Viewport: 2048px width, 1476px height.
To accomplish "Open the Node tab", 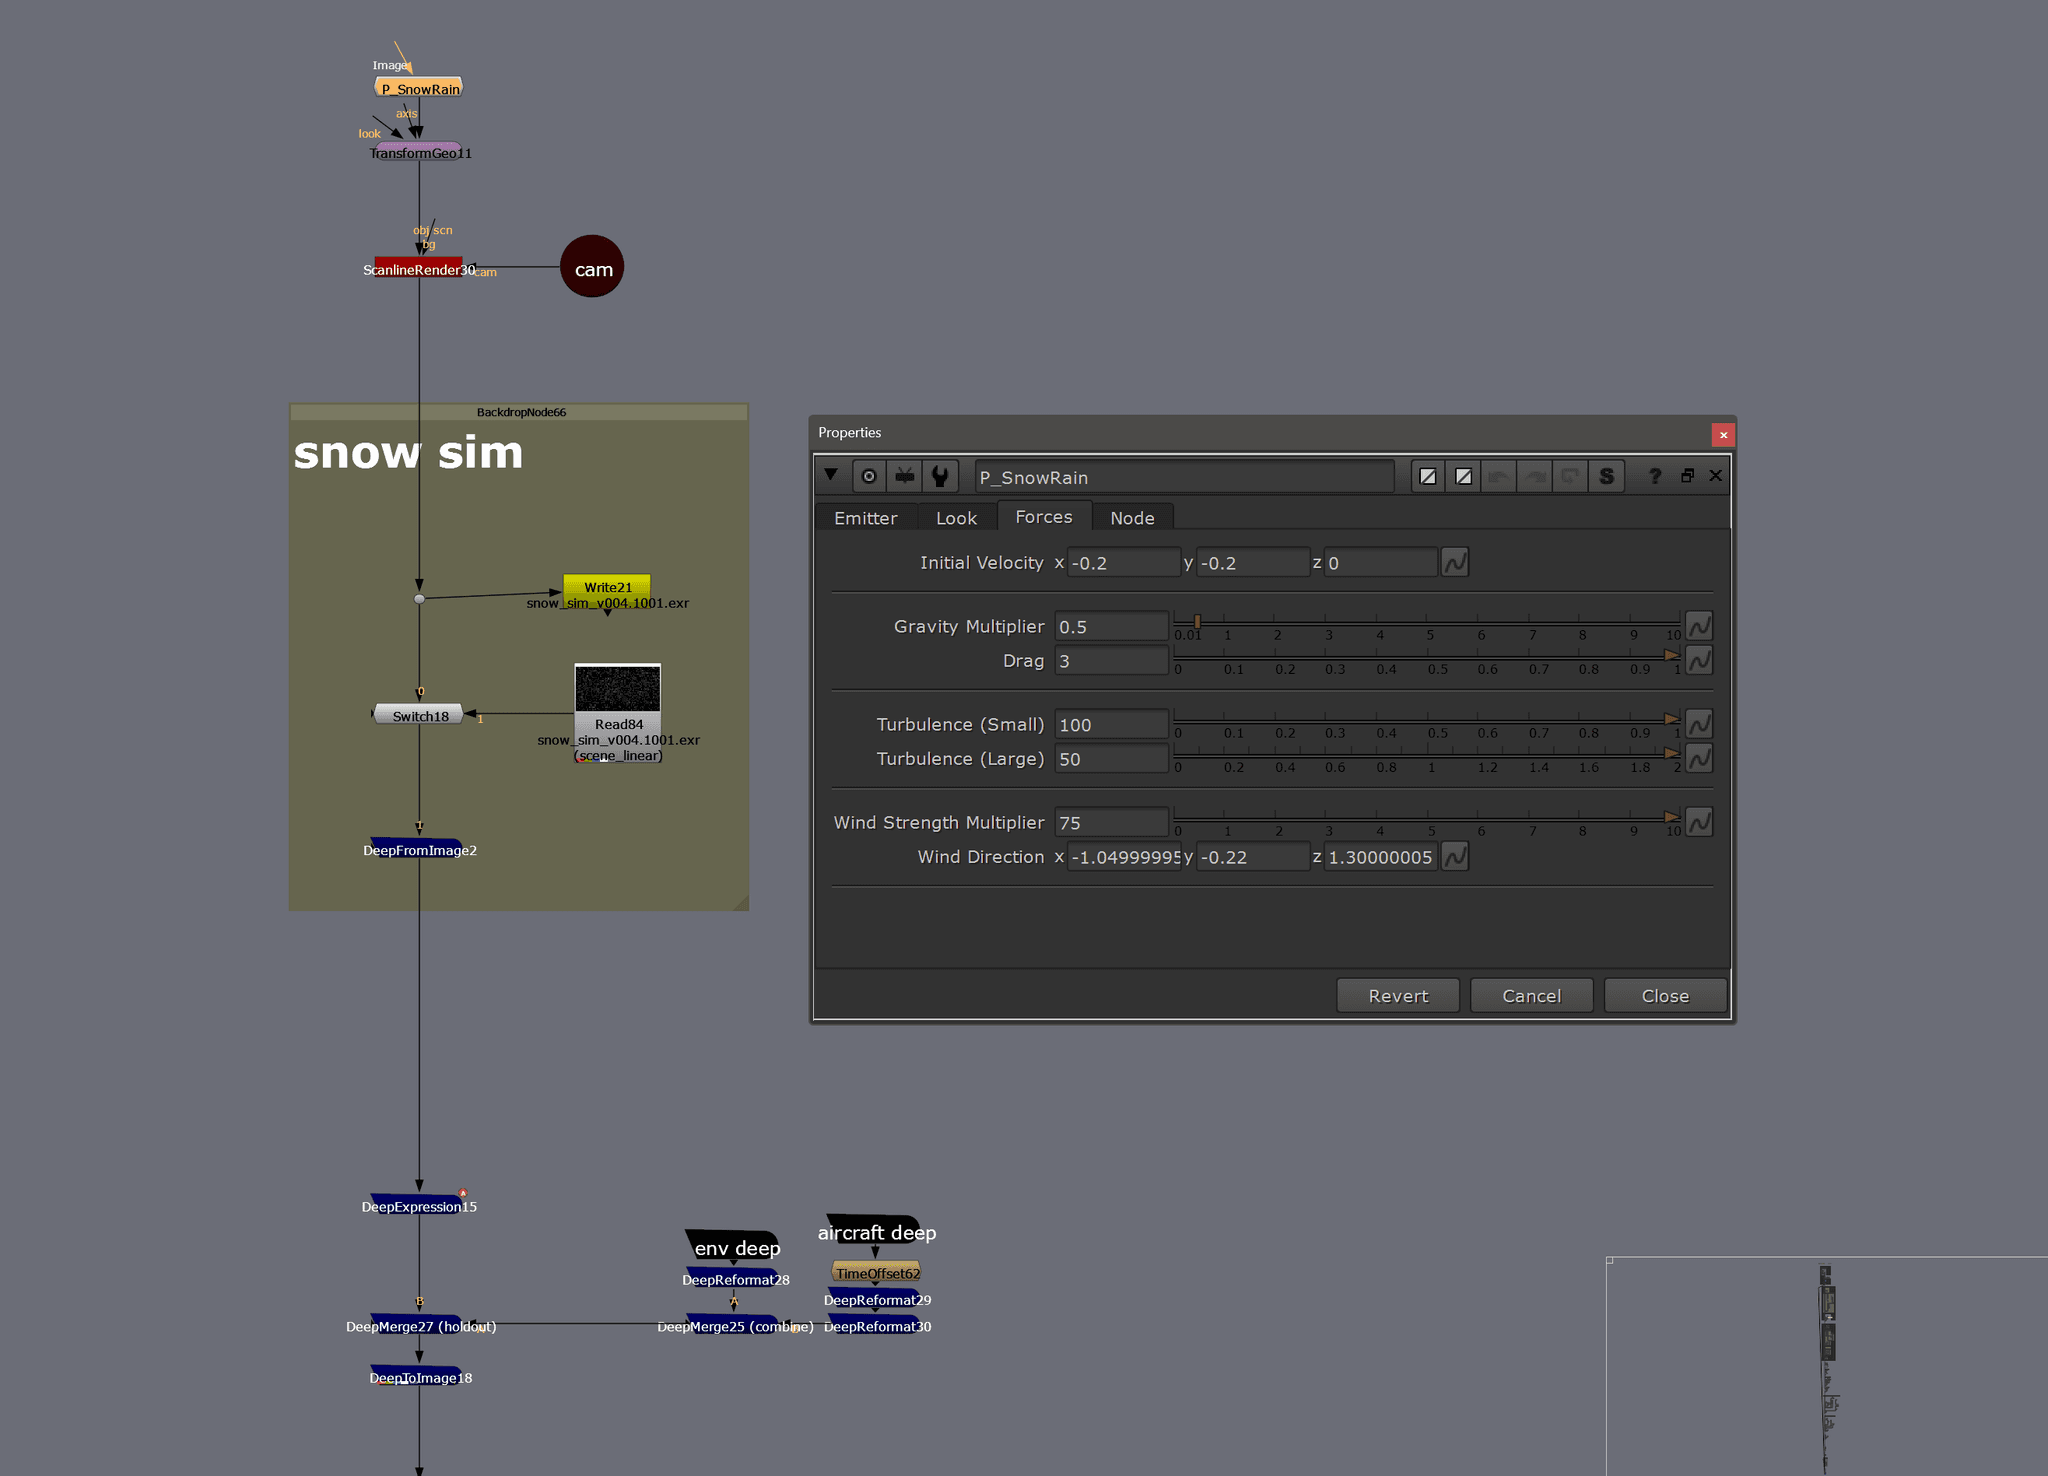I will pyautogui.click(x=1132, y=517).
